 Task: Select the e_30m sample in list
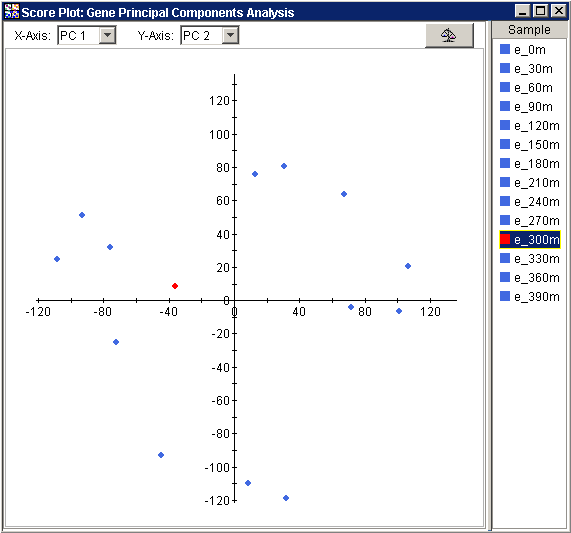530,68
